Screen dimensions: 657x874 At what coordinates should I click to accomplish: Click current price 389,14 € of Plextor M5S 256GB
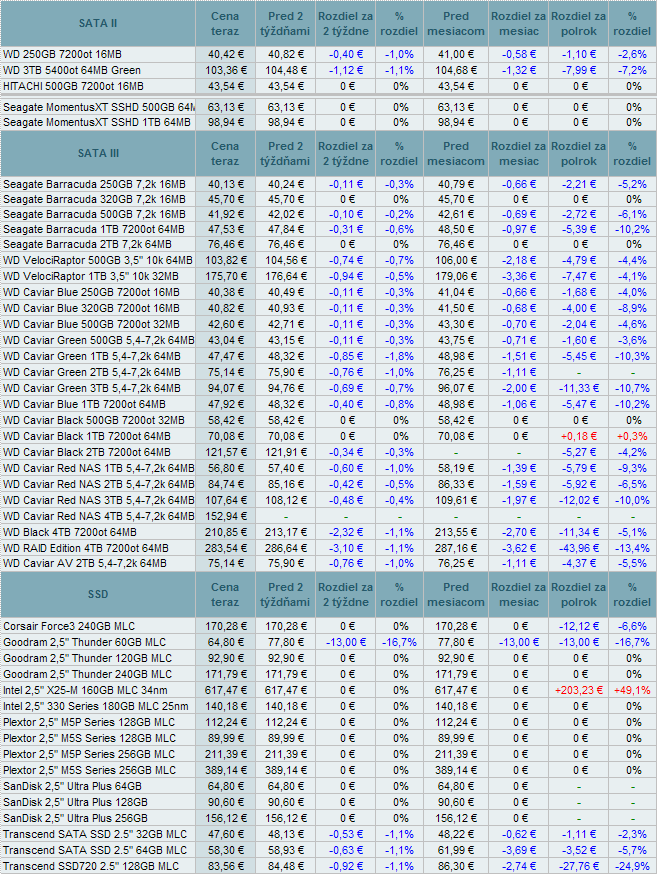pyautogui.click(x=225, y=770)
